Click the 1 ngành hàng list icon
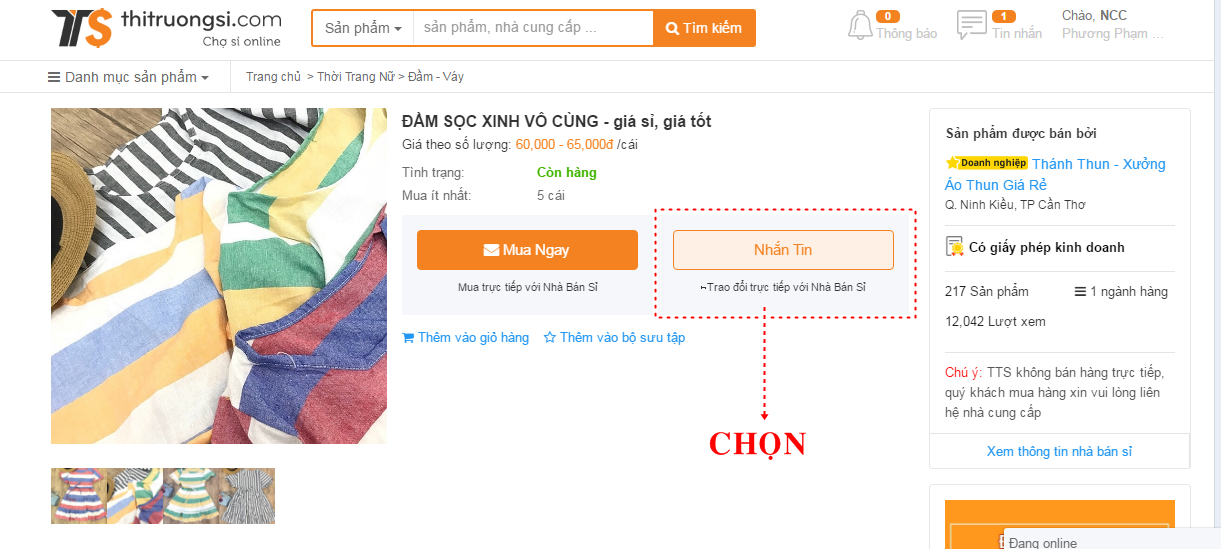Viewport: 1221px width, 549px height. [1080, 292]
